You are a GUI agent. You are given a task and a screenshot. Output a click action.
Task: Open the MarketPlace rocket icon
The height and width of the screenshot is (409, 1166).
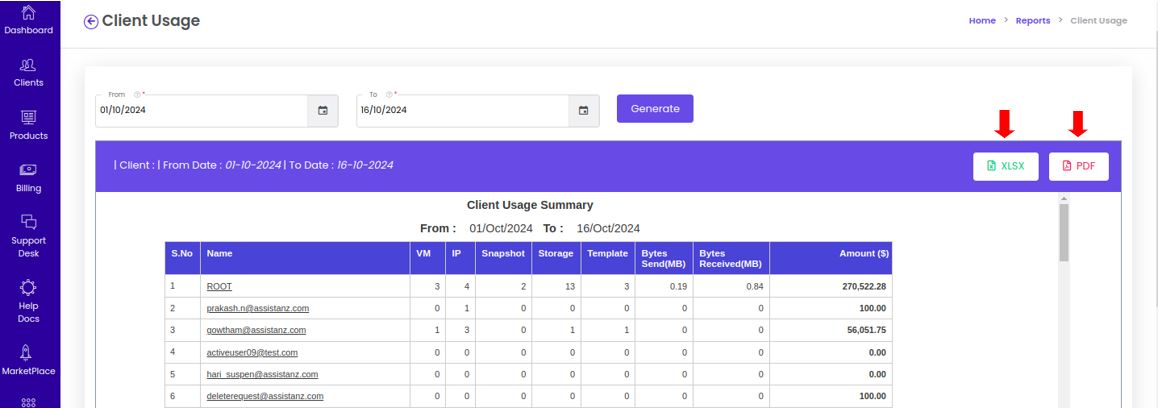coord(28,352)
